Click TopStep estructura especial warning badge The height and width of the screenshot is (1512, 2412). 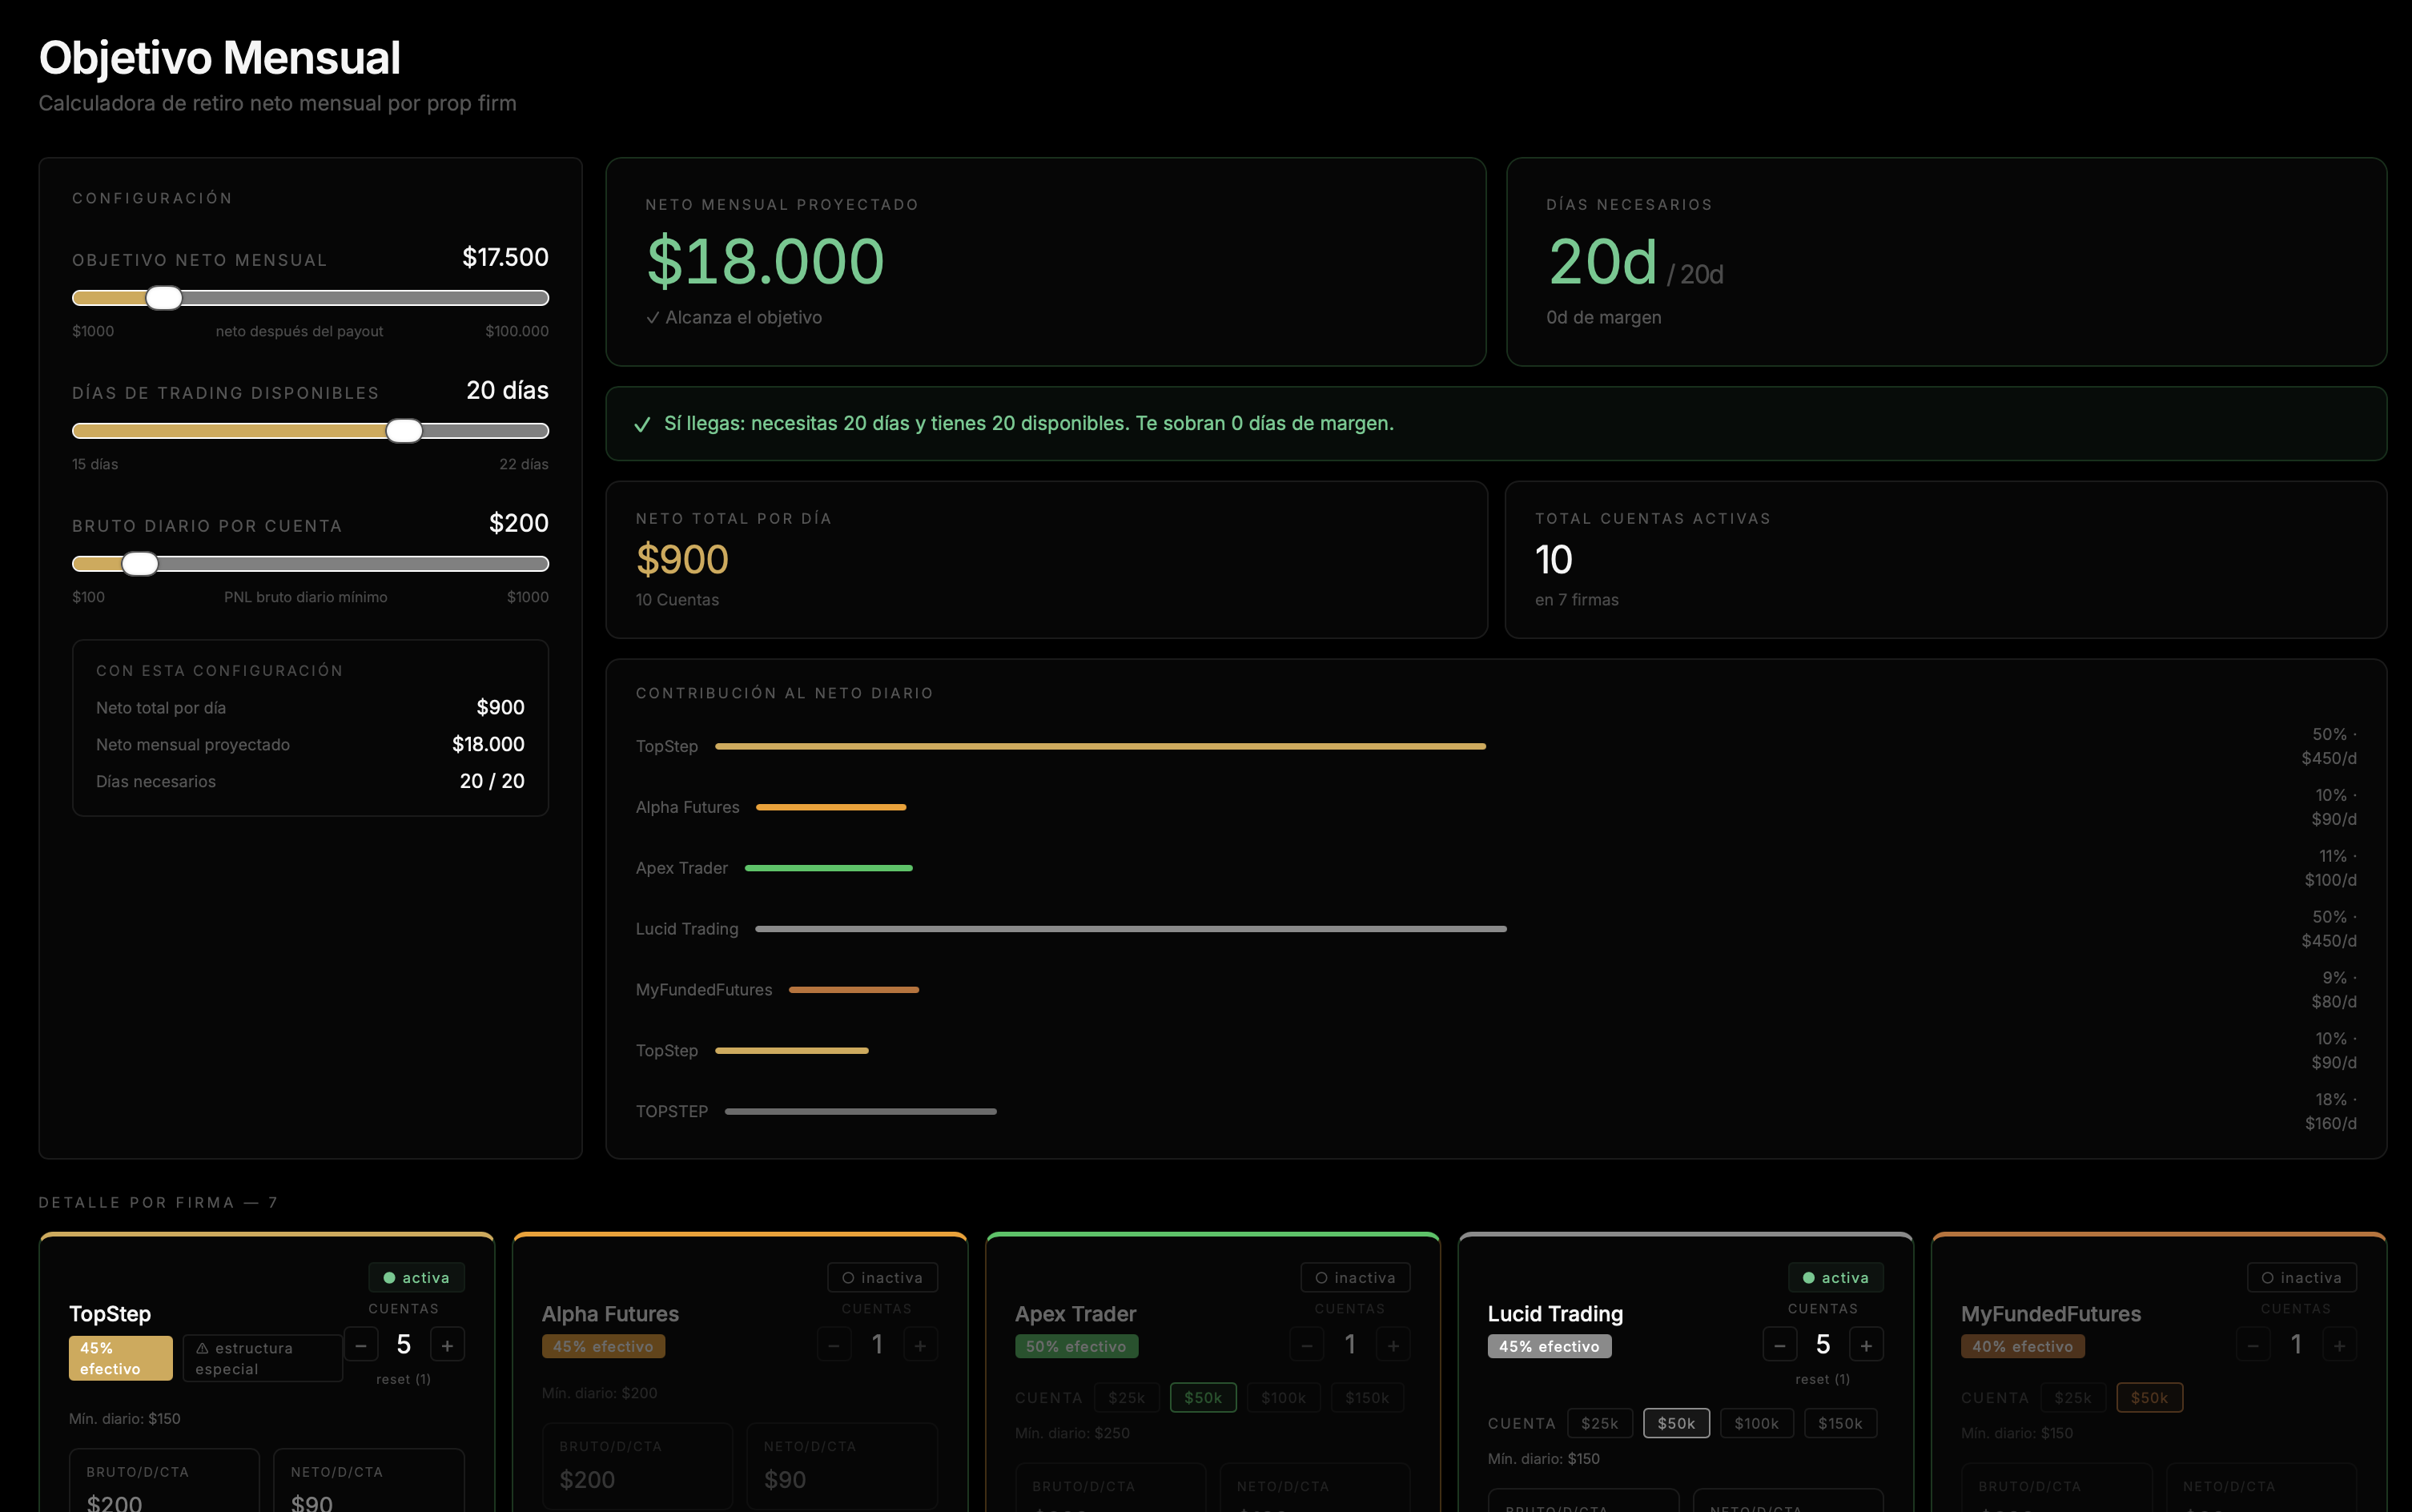[262, 1358]
